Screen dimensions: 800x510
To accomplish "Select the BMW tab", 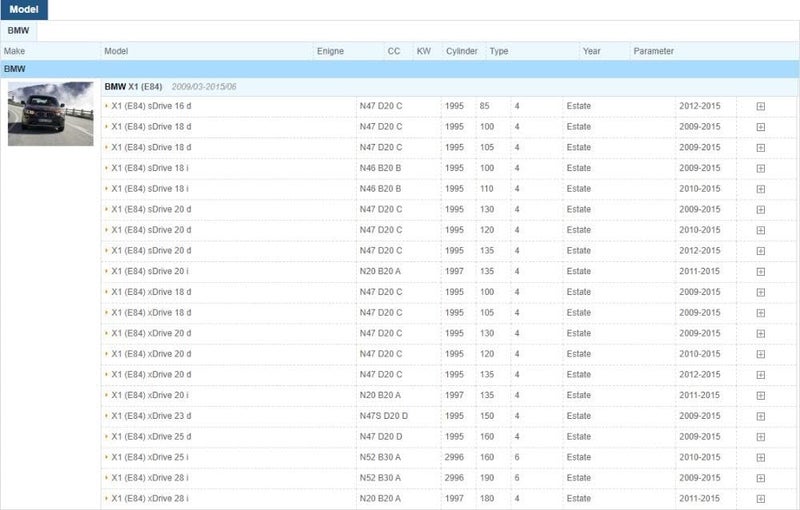I will (18, 31).
